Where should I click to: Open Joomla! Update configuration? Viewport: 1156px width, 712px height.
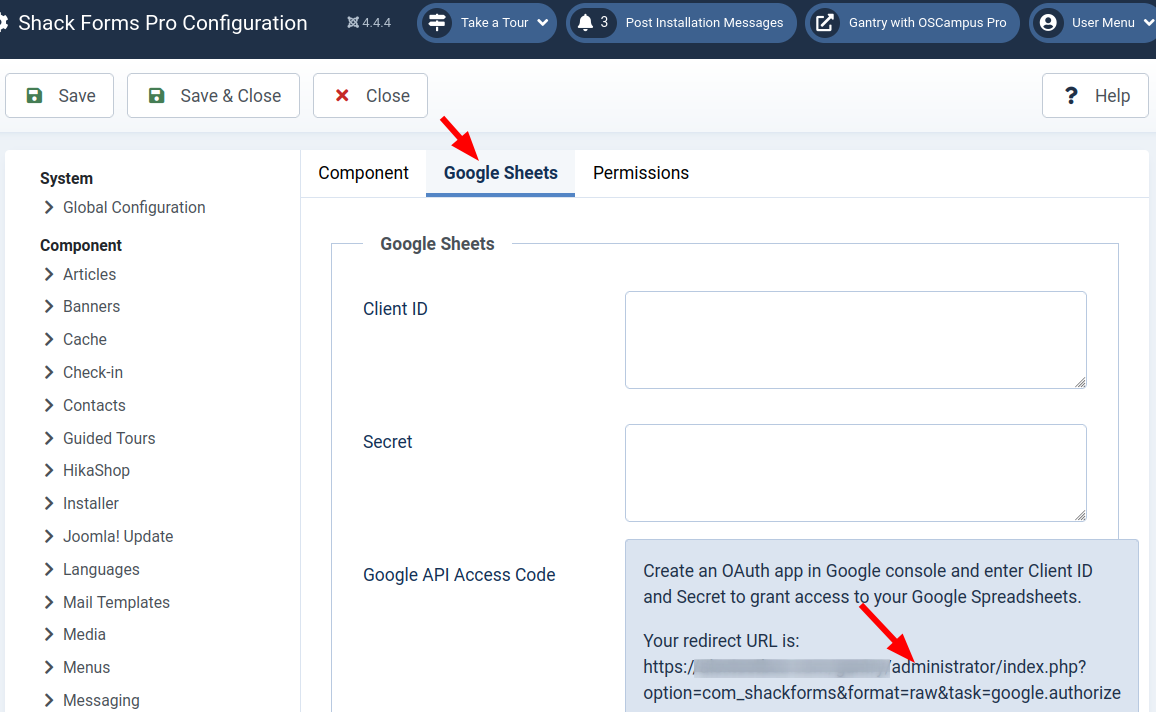click(x=118, y=537)
